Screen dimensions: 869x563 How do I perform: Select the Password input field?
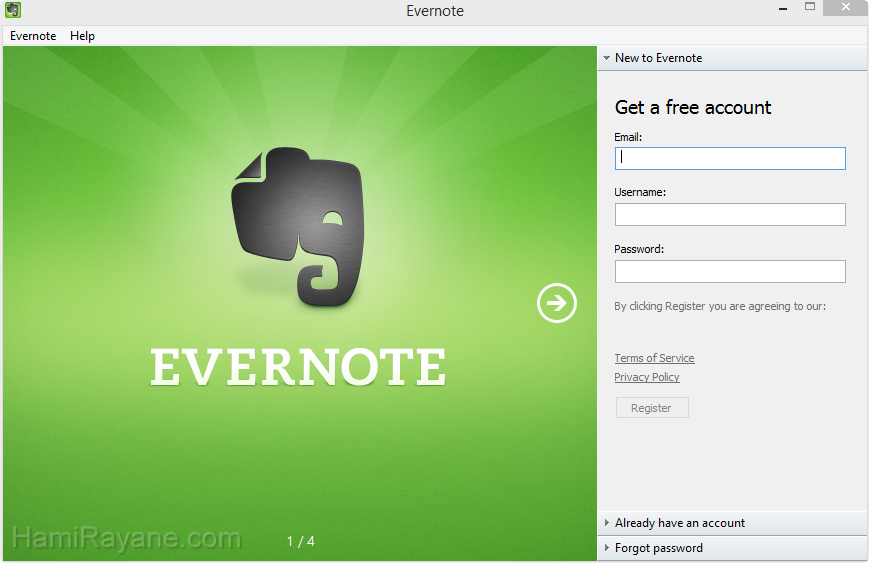point(730,271)
